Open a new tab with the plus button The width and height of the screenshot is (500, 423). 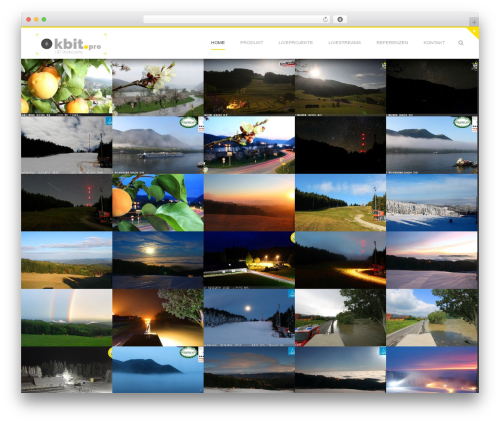click(474, 22)
